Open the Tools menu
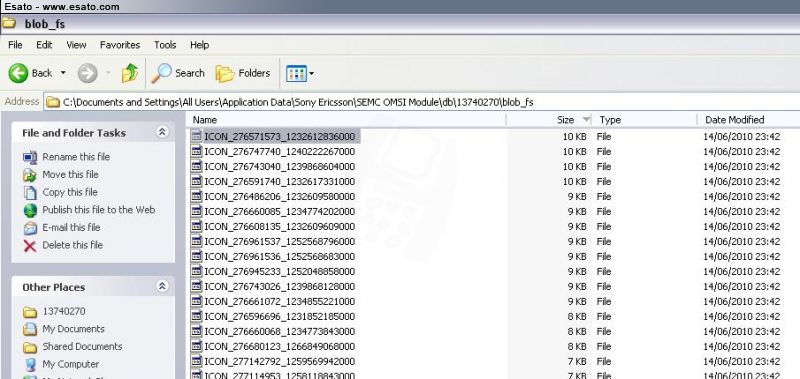The height and width of the screenshot is (379, 800). coord(165,45)
